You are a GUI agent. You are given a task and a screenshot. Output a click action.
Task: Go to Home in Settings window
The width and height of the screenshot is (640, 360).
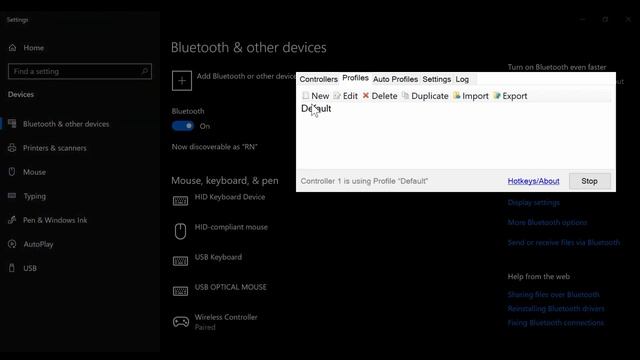point(26,48)
